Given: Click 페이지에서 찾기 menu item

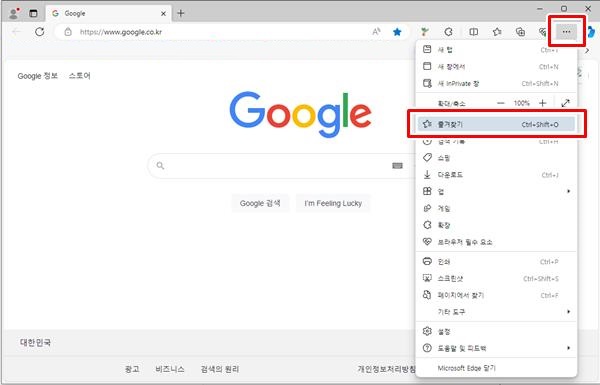Looking at the screenshot, I should click(x=496, y=295).
